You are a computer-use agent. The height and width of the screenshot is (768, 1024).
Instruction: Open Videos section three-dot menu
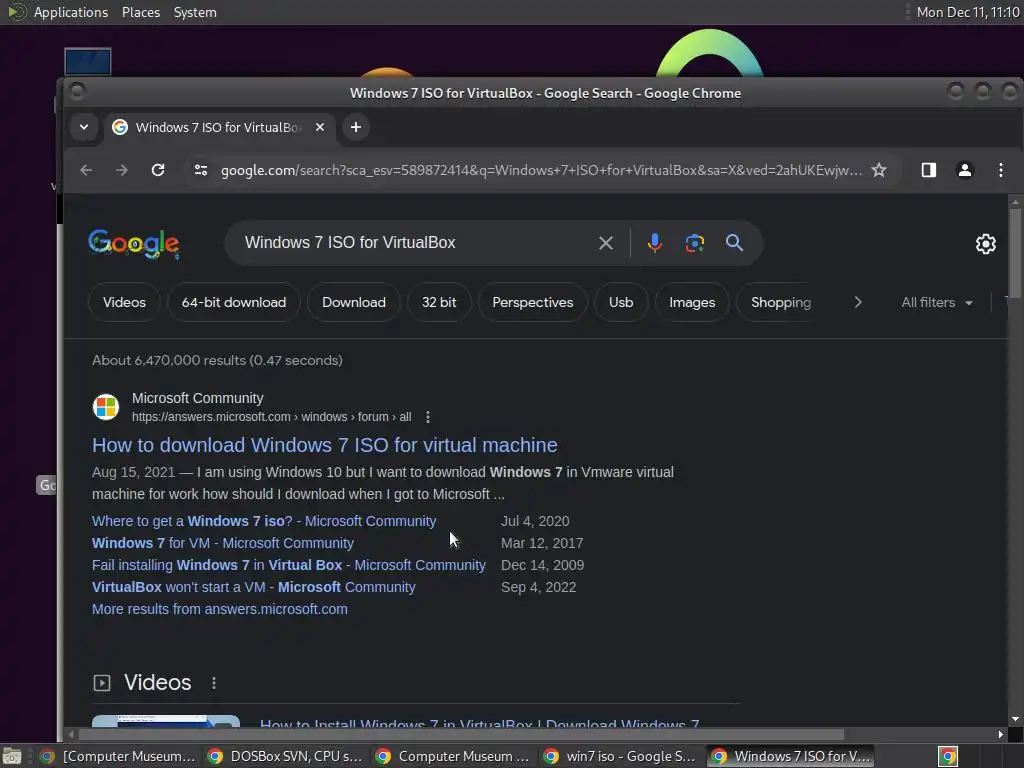(x=214, y=683)
